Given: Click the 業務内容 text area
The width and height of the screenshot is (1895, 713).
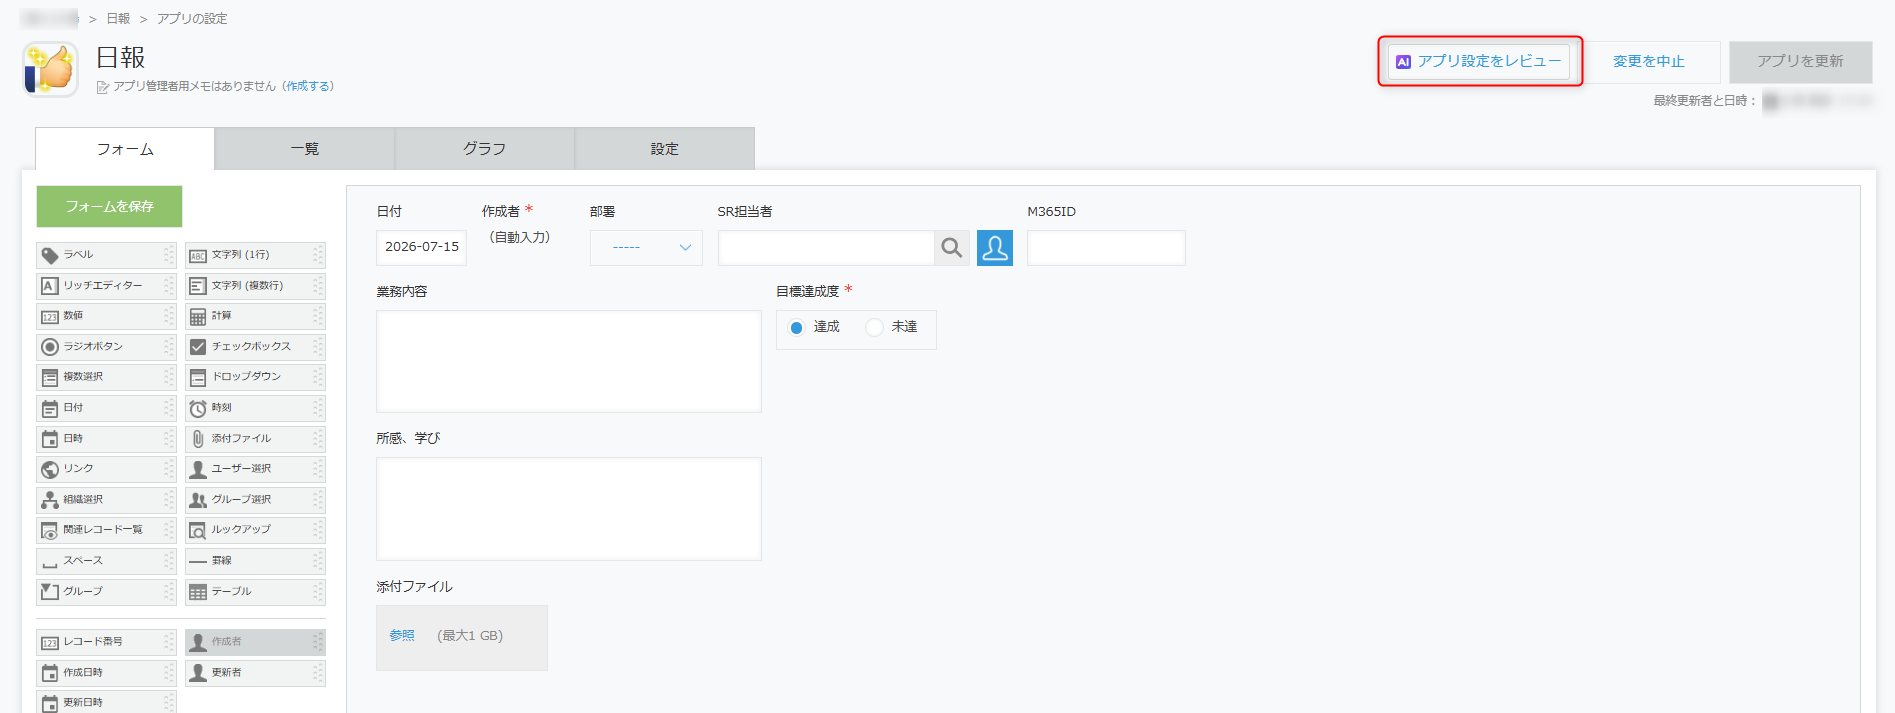Looking at the screenshot, I should pos(569,361).
